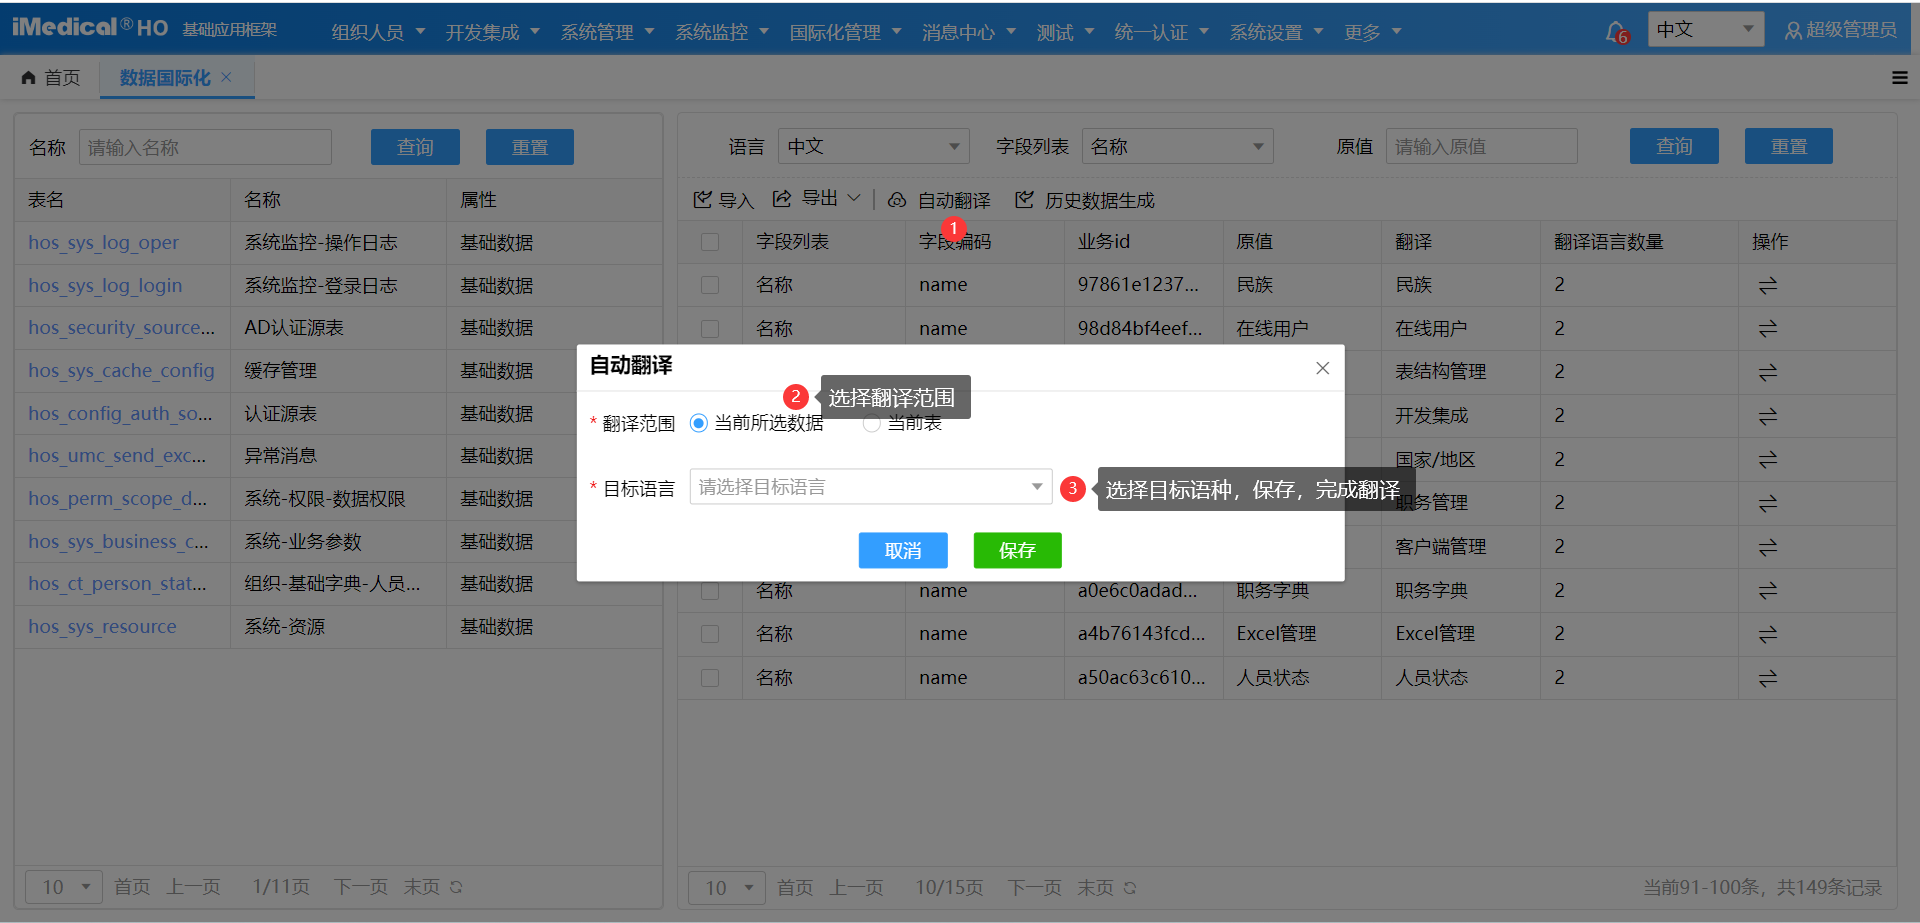
Task: Click the translate swap icon in 在线用户 row
Action: pos(1768,329)
